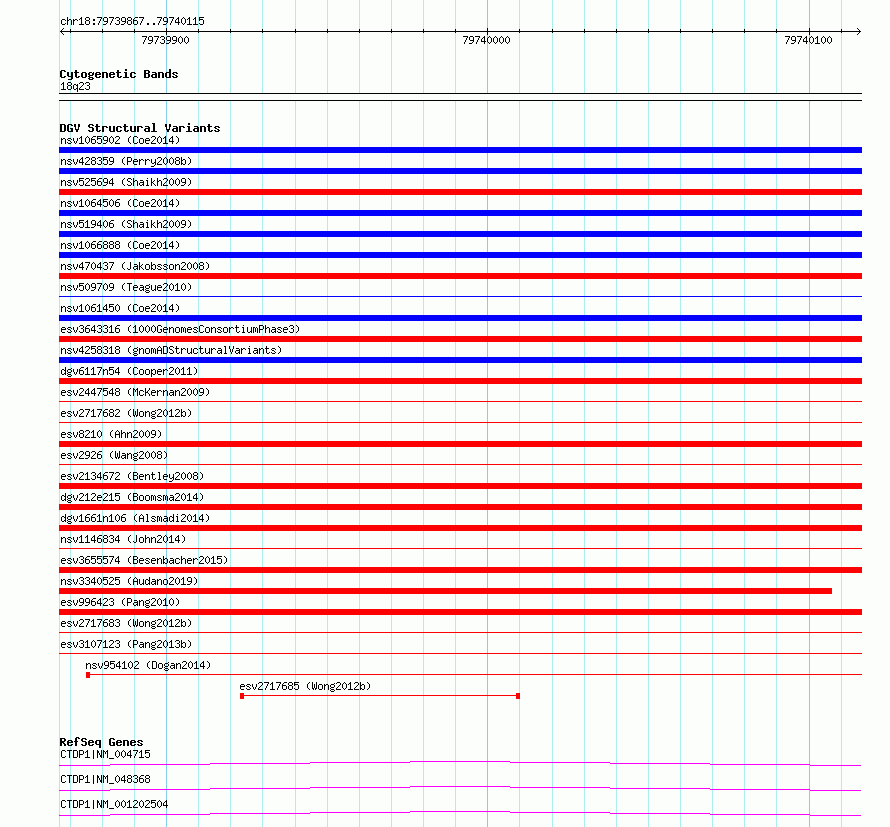Click the DGV Structural Variants track title
This screenshot has width=890, height=827.
pos(140,128)
